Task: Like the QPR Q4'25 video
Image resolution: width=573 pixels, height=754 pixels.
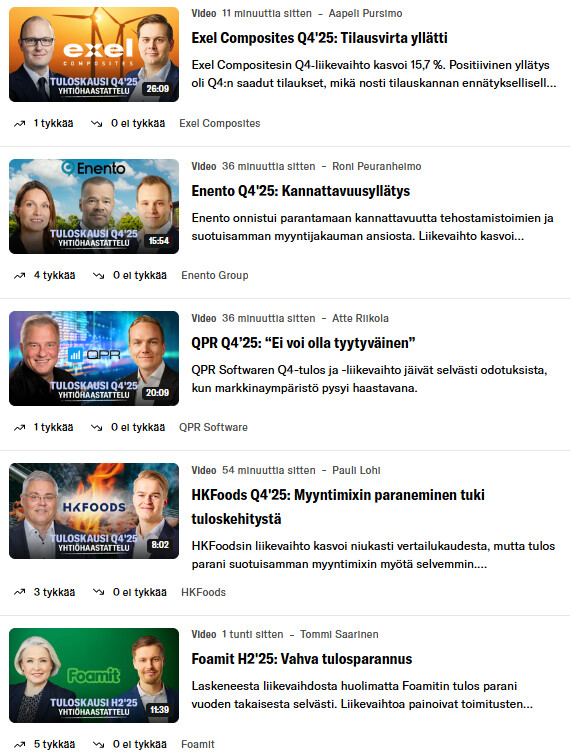Action: coord(43,427)
